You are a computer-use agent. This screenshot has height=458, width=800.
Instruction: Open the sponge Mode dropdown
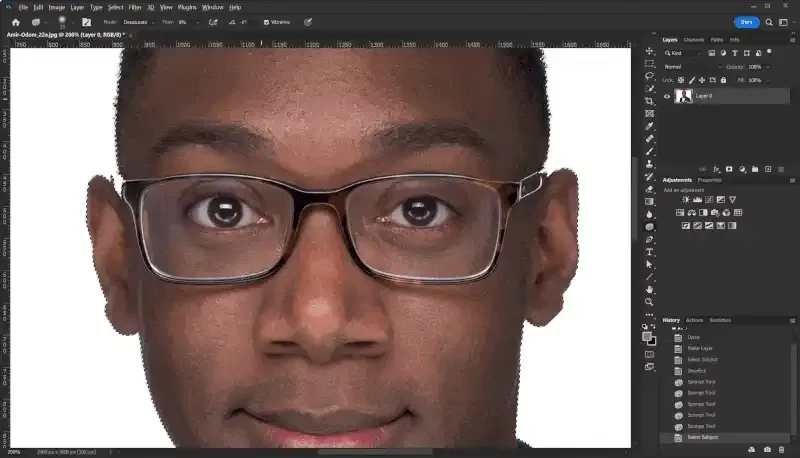pyautogui.click(x=138, y=22)
